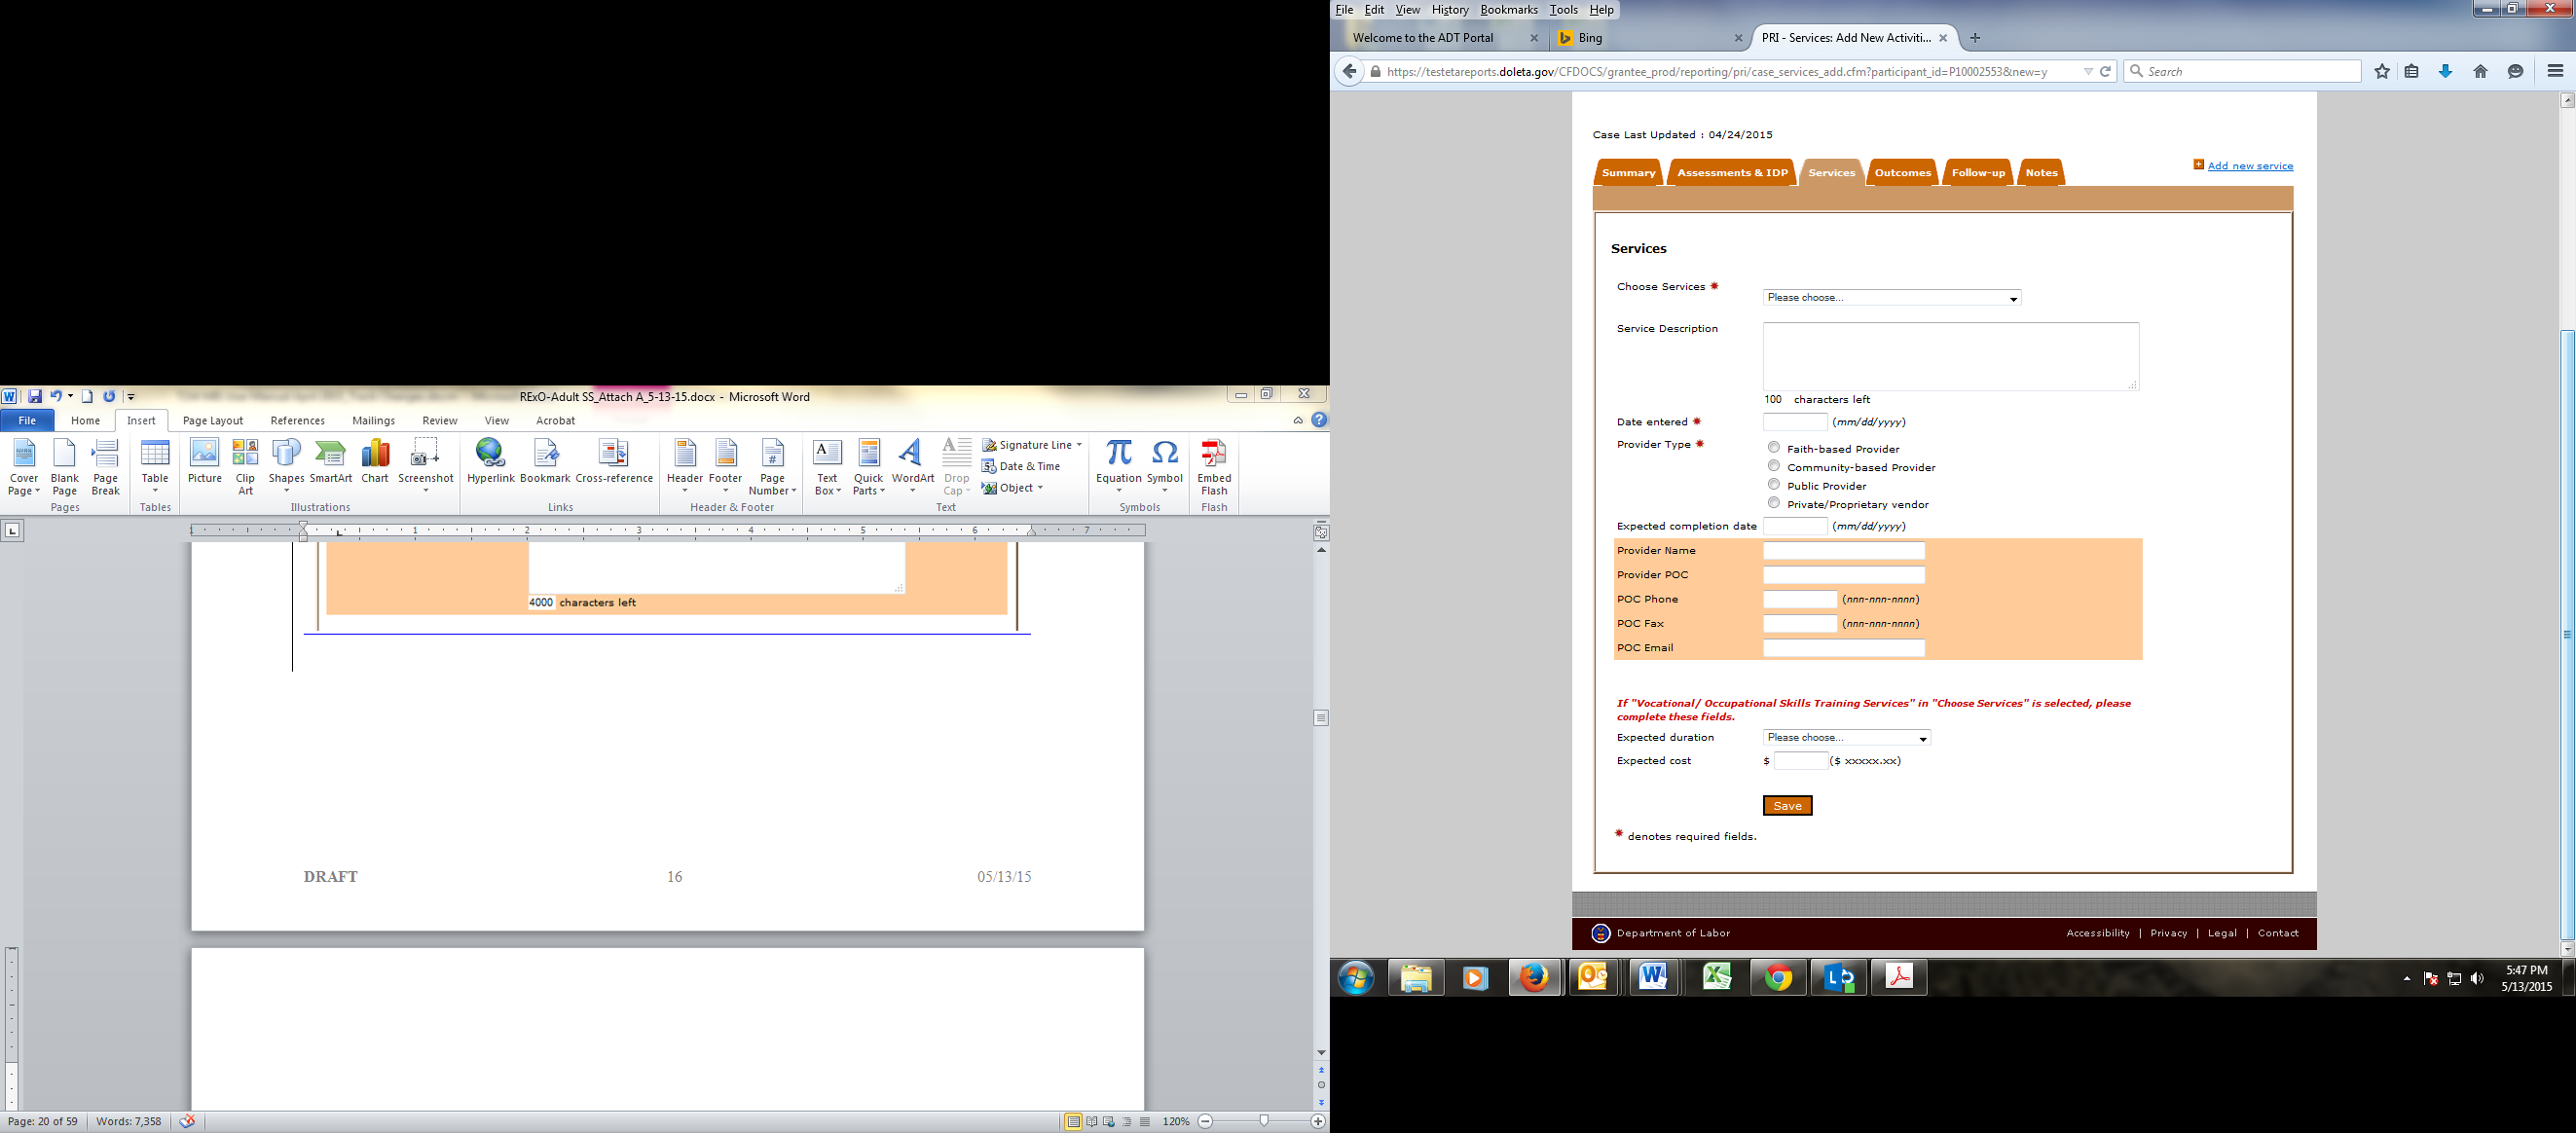Choose Public Provider option
Screen dimensions: 2576x1133
pyautogui.click(x=1774, y=484)
